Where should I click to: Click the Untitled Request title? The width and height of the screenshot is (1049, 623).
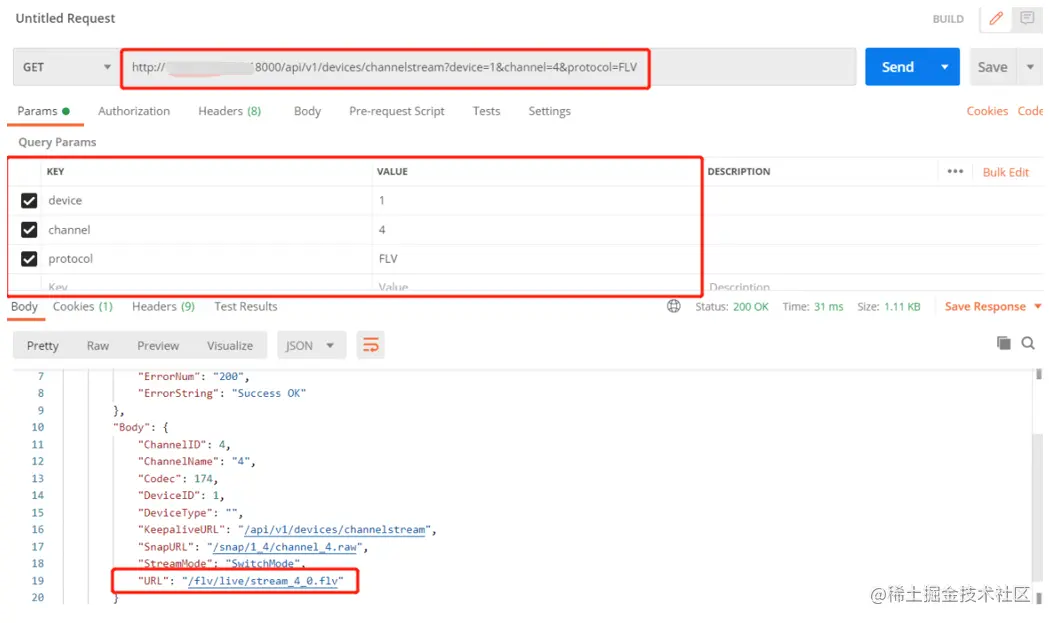pos(65,18)
